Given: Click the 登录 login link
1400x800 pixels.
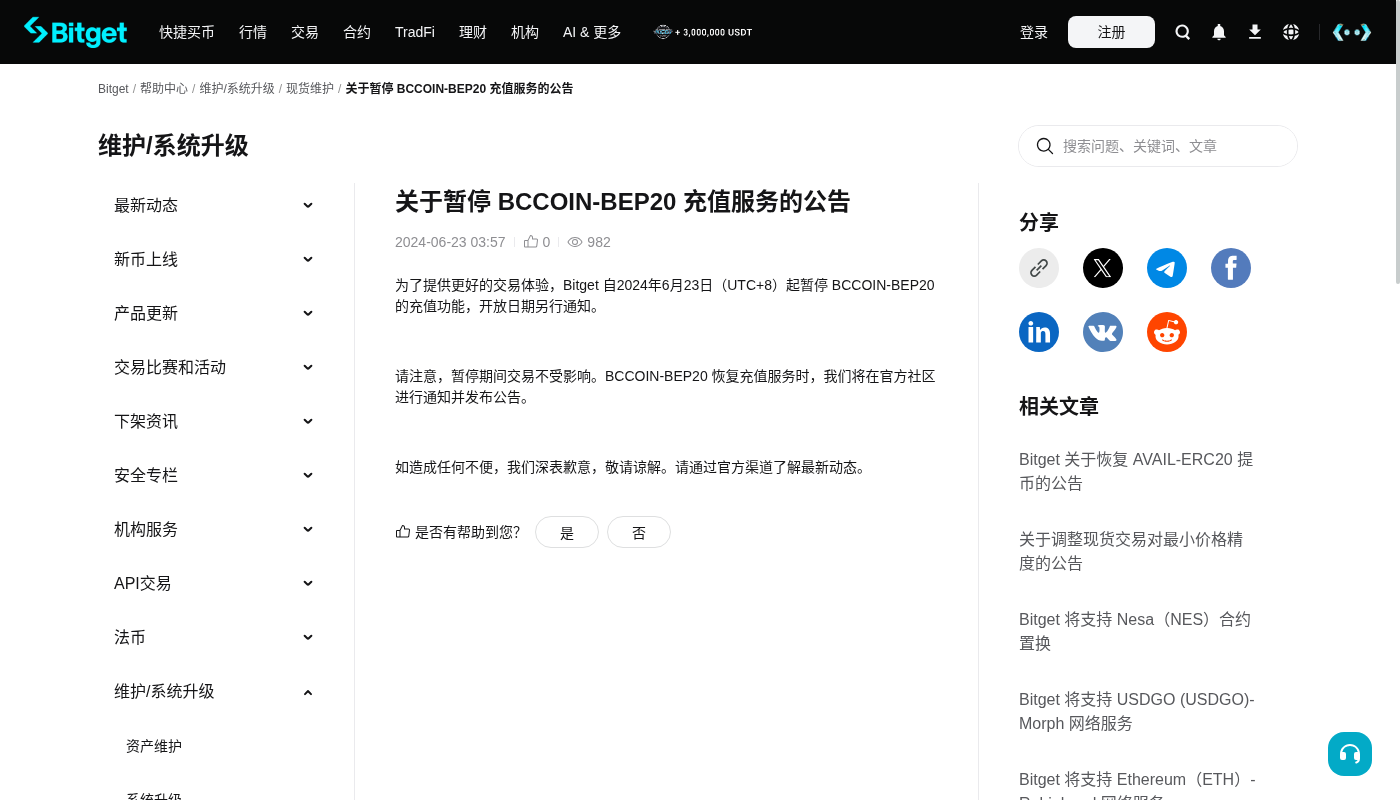Looking at the screenshot, I should point(1034,32).
